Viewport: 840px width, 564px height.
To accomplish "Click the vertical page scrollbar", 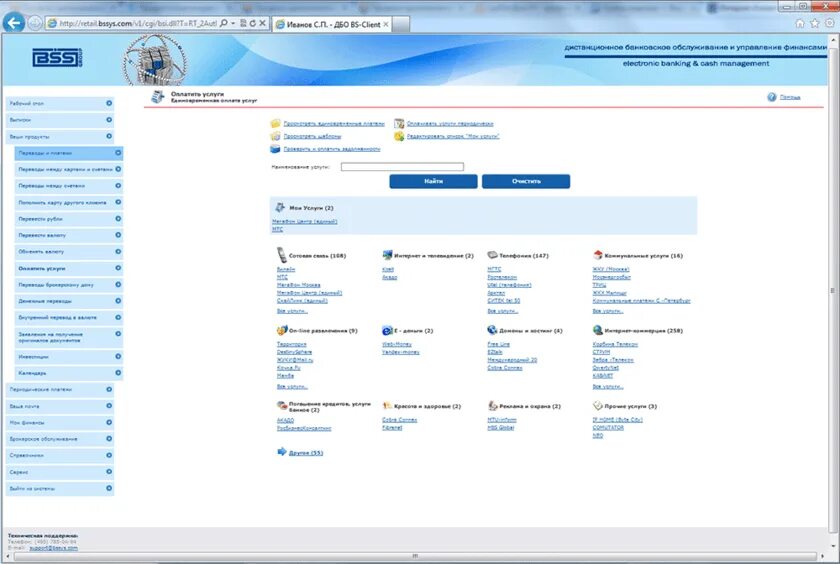I will (x=832, y=289).
